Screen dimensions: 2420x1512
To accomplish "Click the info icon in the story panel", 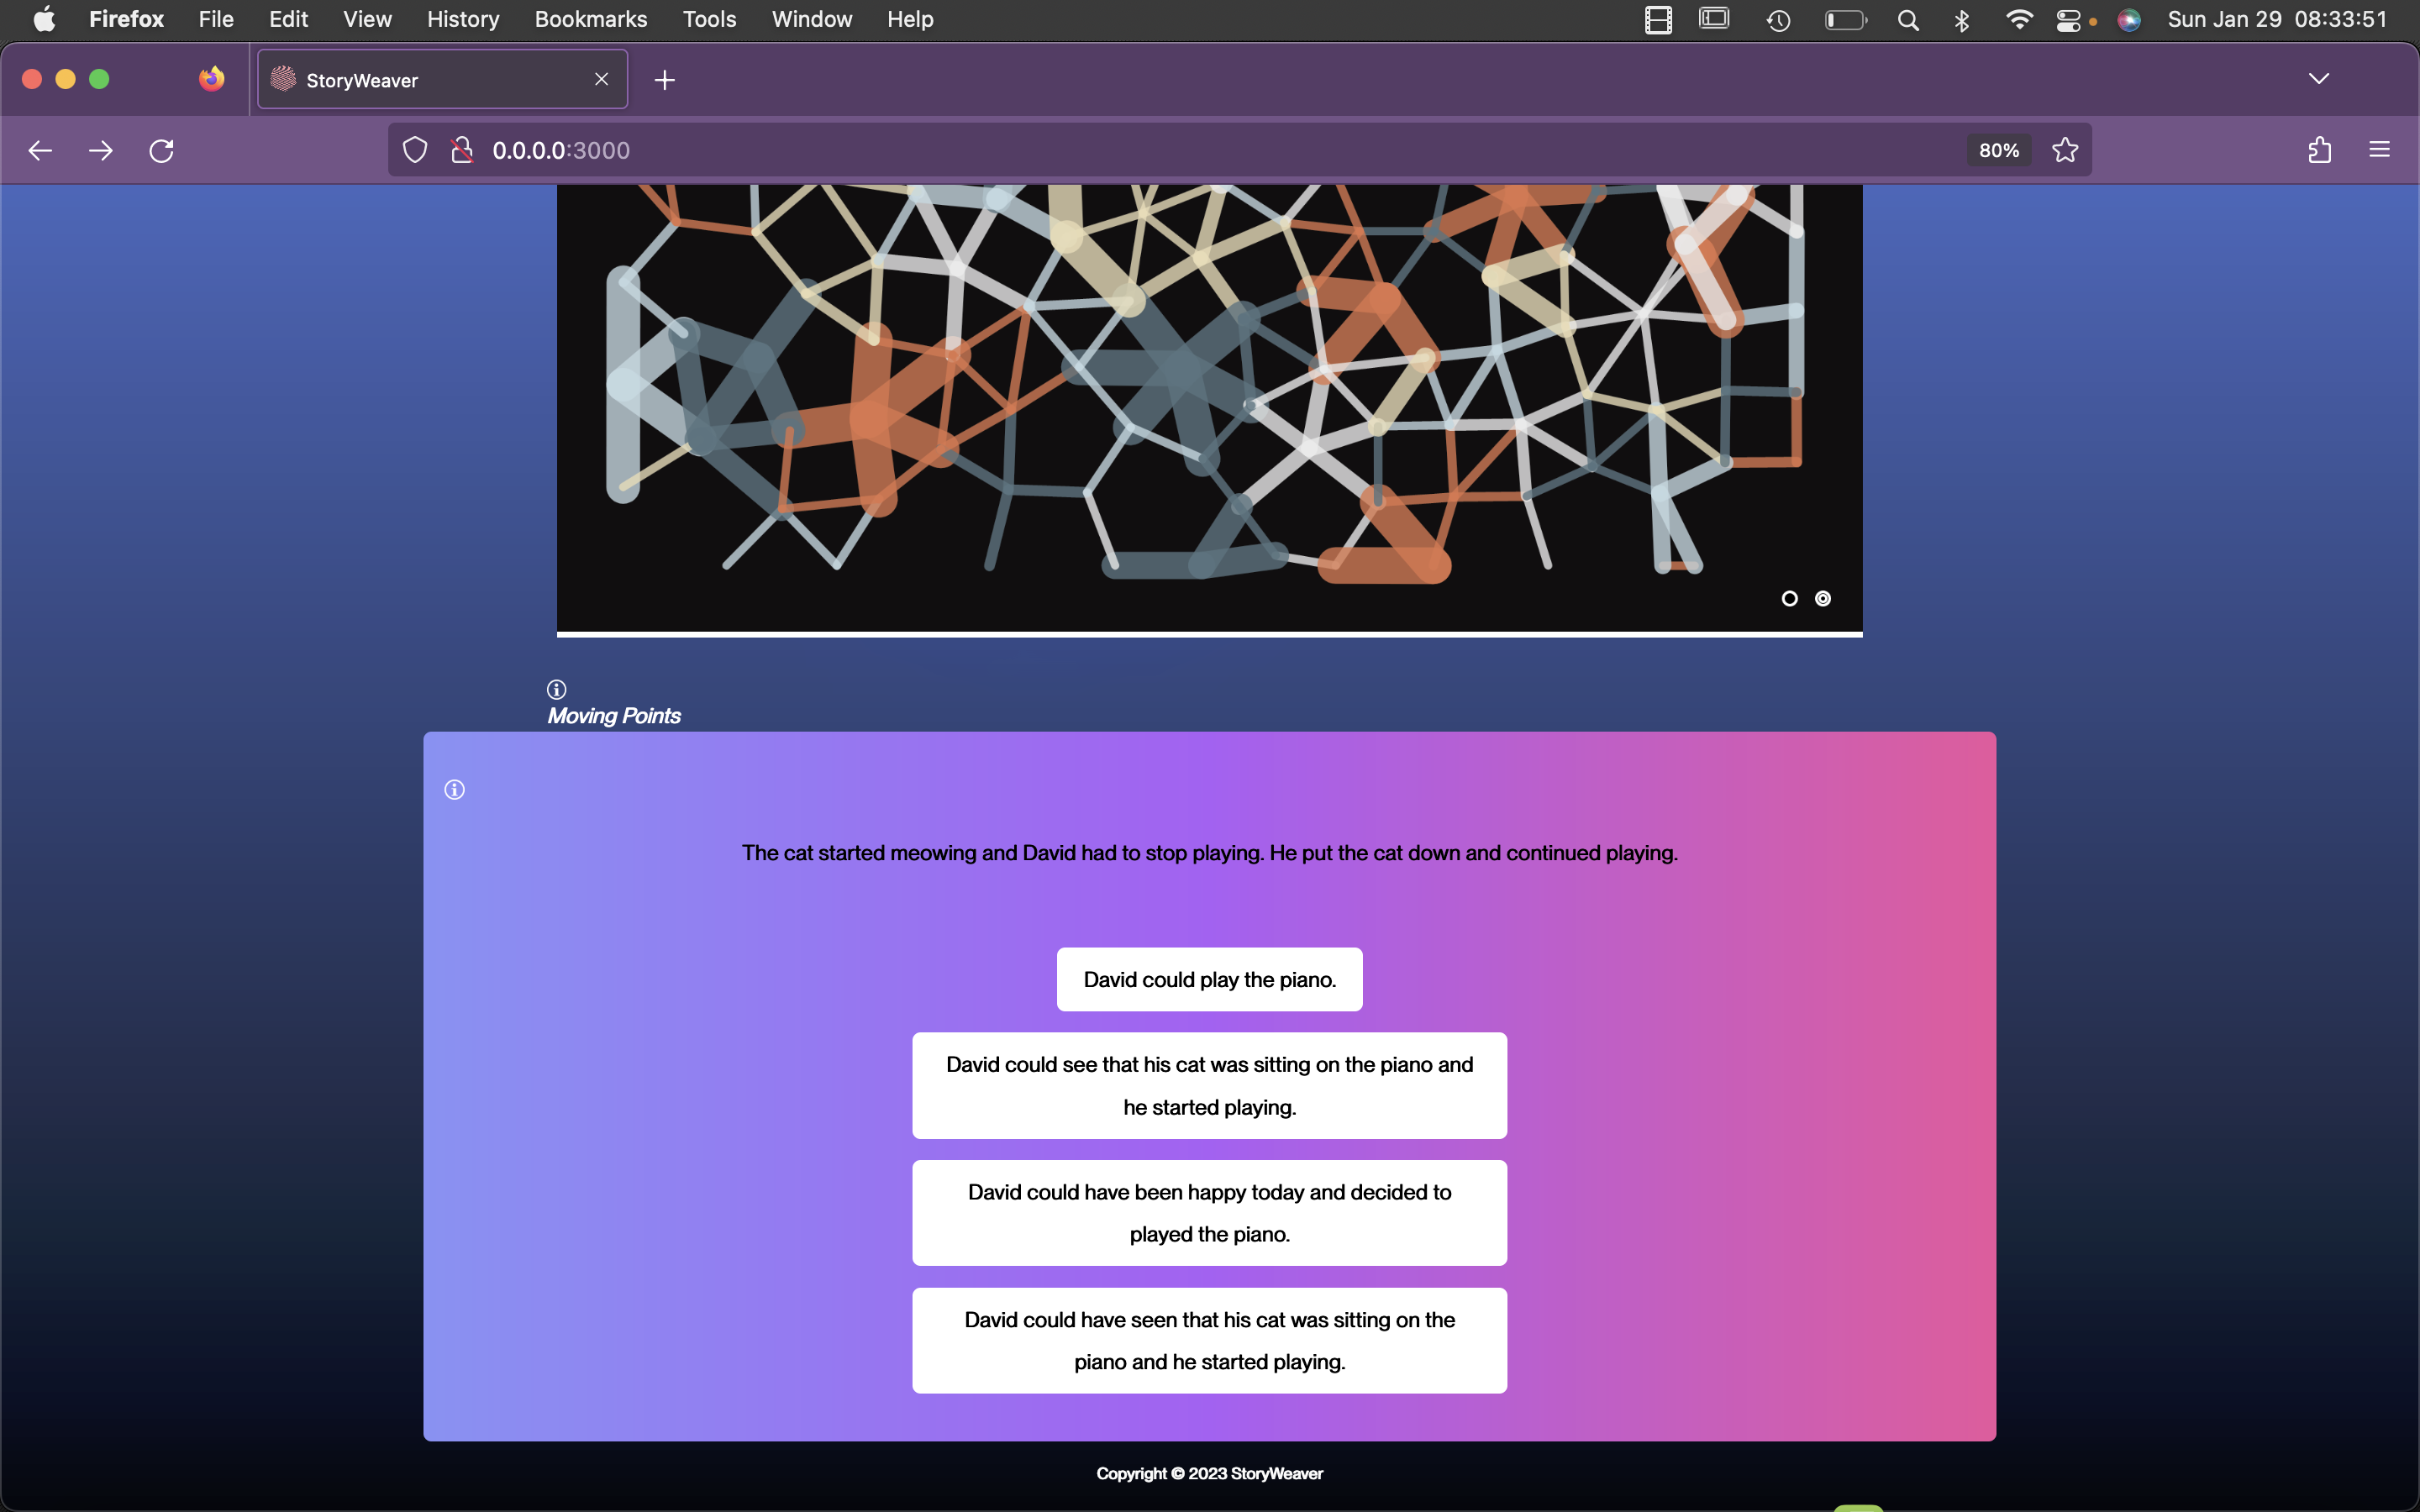I will [x=454, y=790].
